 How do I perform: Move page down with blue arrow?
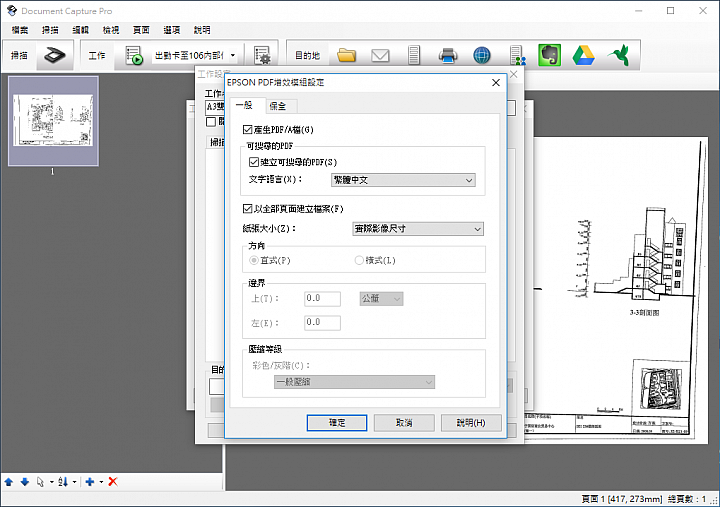tap(25, 482)
